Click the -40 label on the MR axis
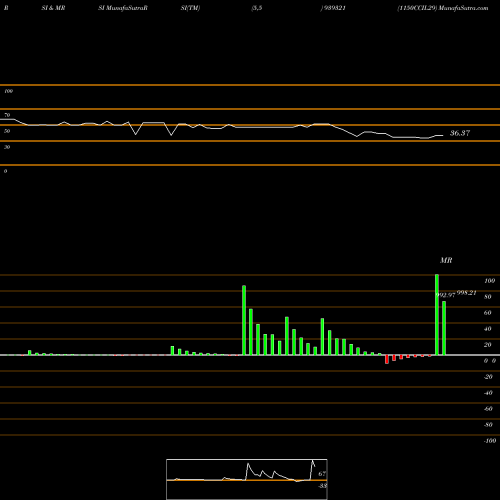The width and height of the screenshot is (500, 500). pos(488,393)
